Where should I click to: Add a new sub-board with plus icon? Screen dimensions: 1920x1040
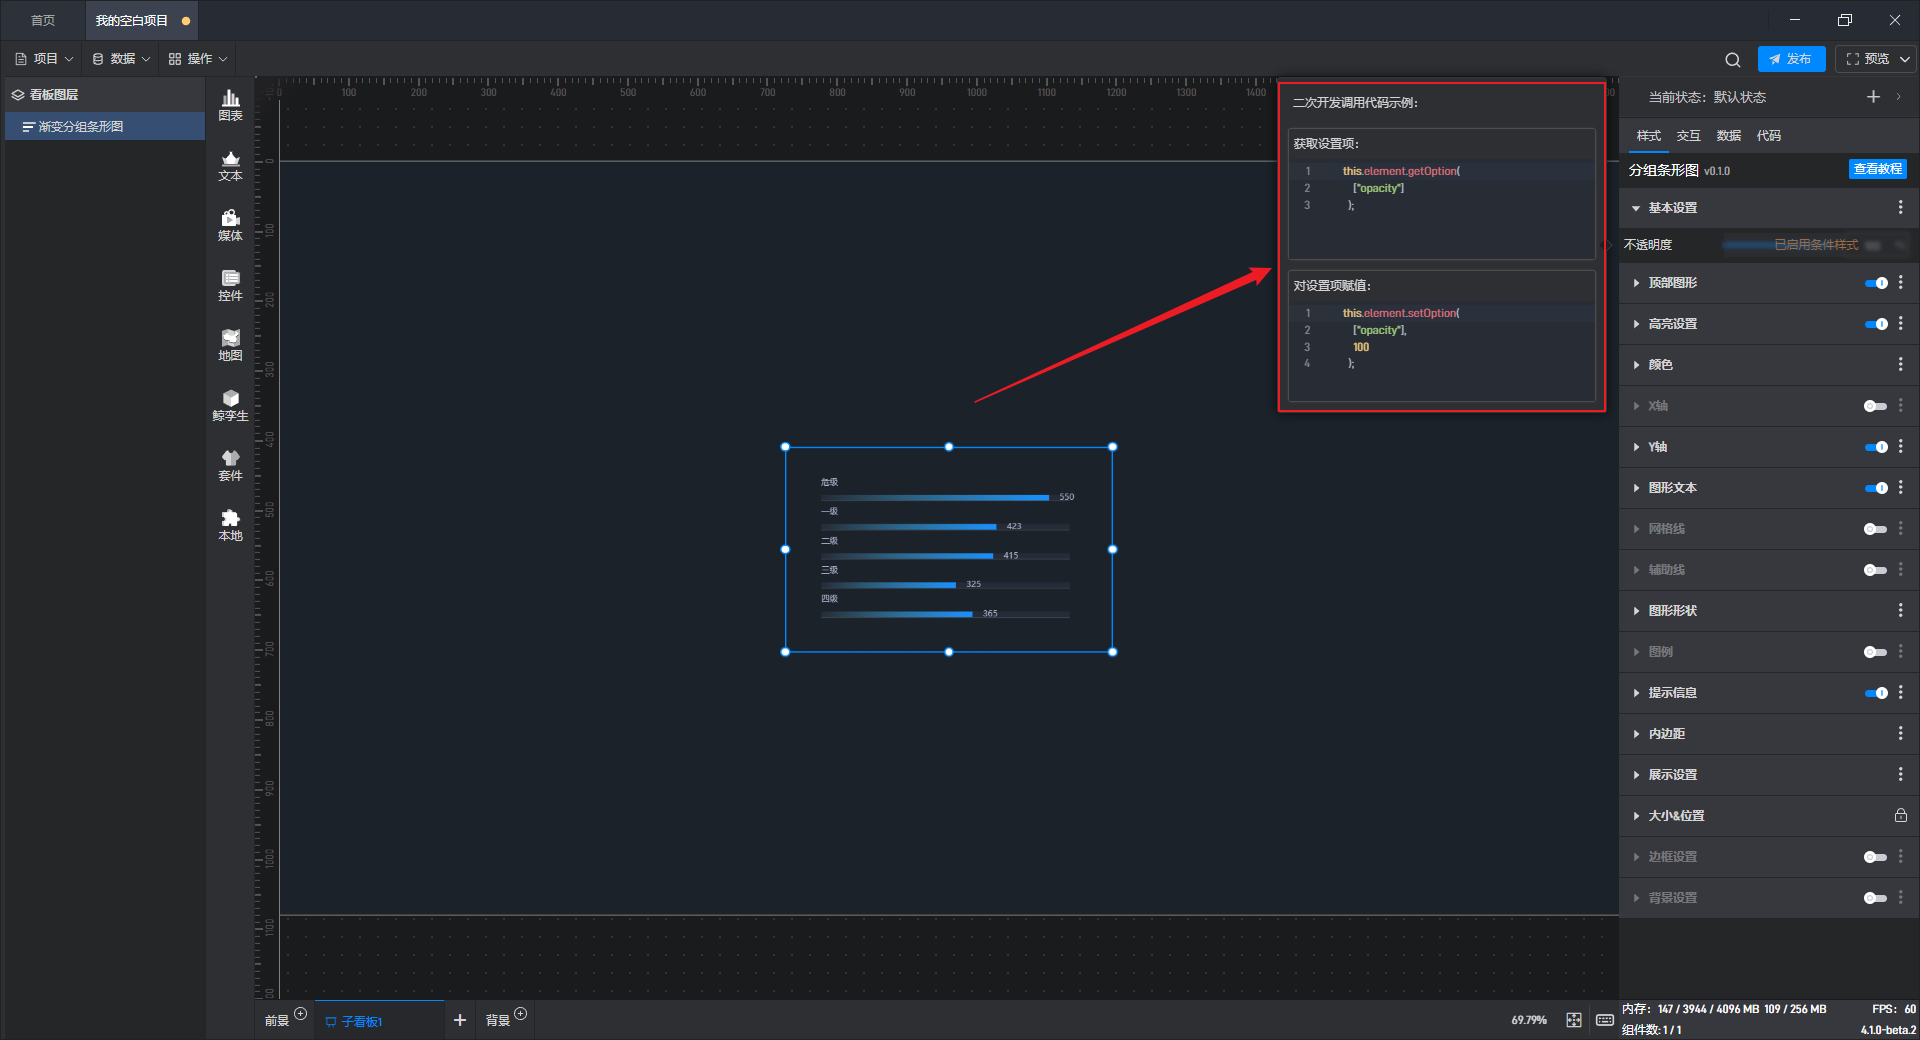(x=460, y=1020)
